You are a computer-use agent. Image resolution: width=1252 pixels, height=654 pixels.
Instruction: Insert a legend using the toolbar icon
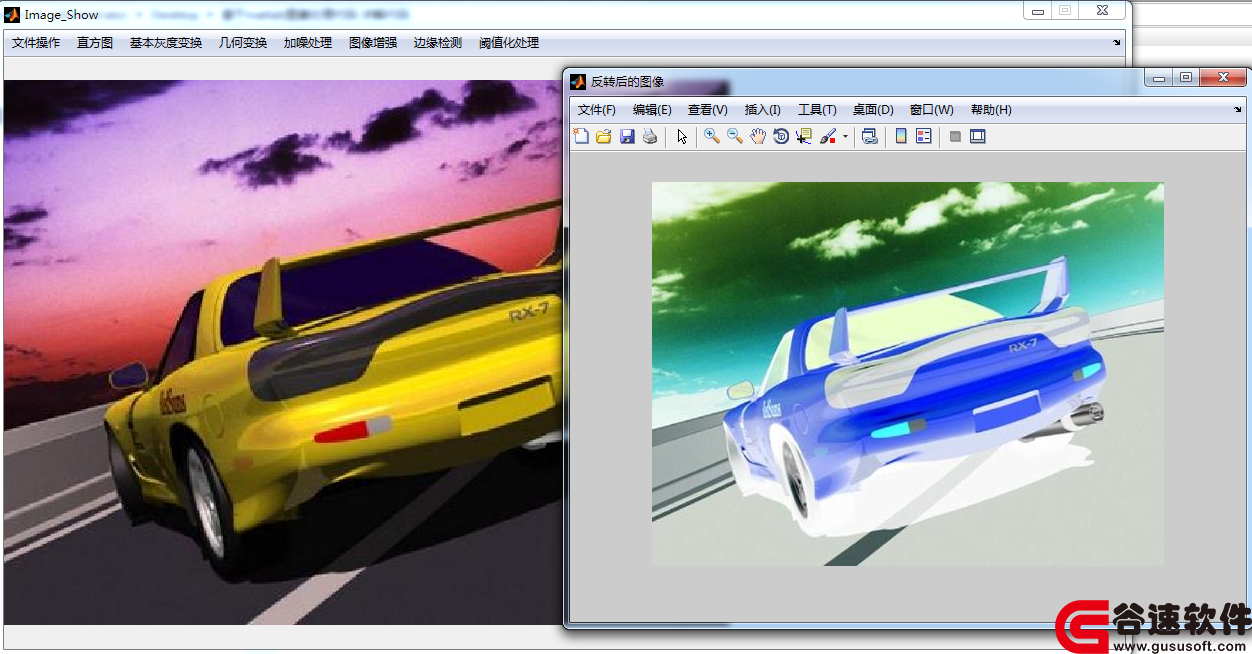[x=924, y=136]
